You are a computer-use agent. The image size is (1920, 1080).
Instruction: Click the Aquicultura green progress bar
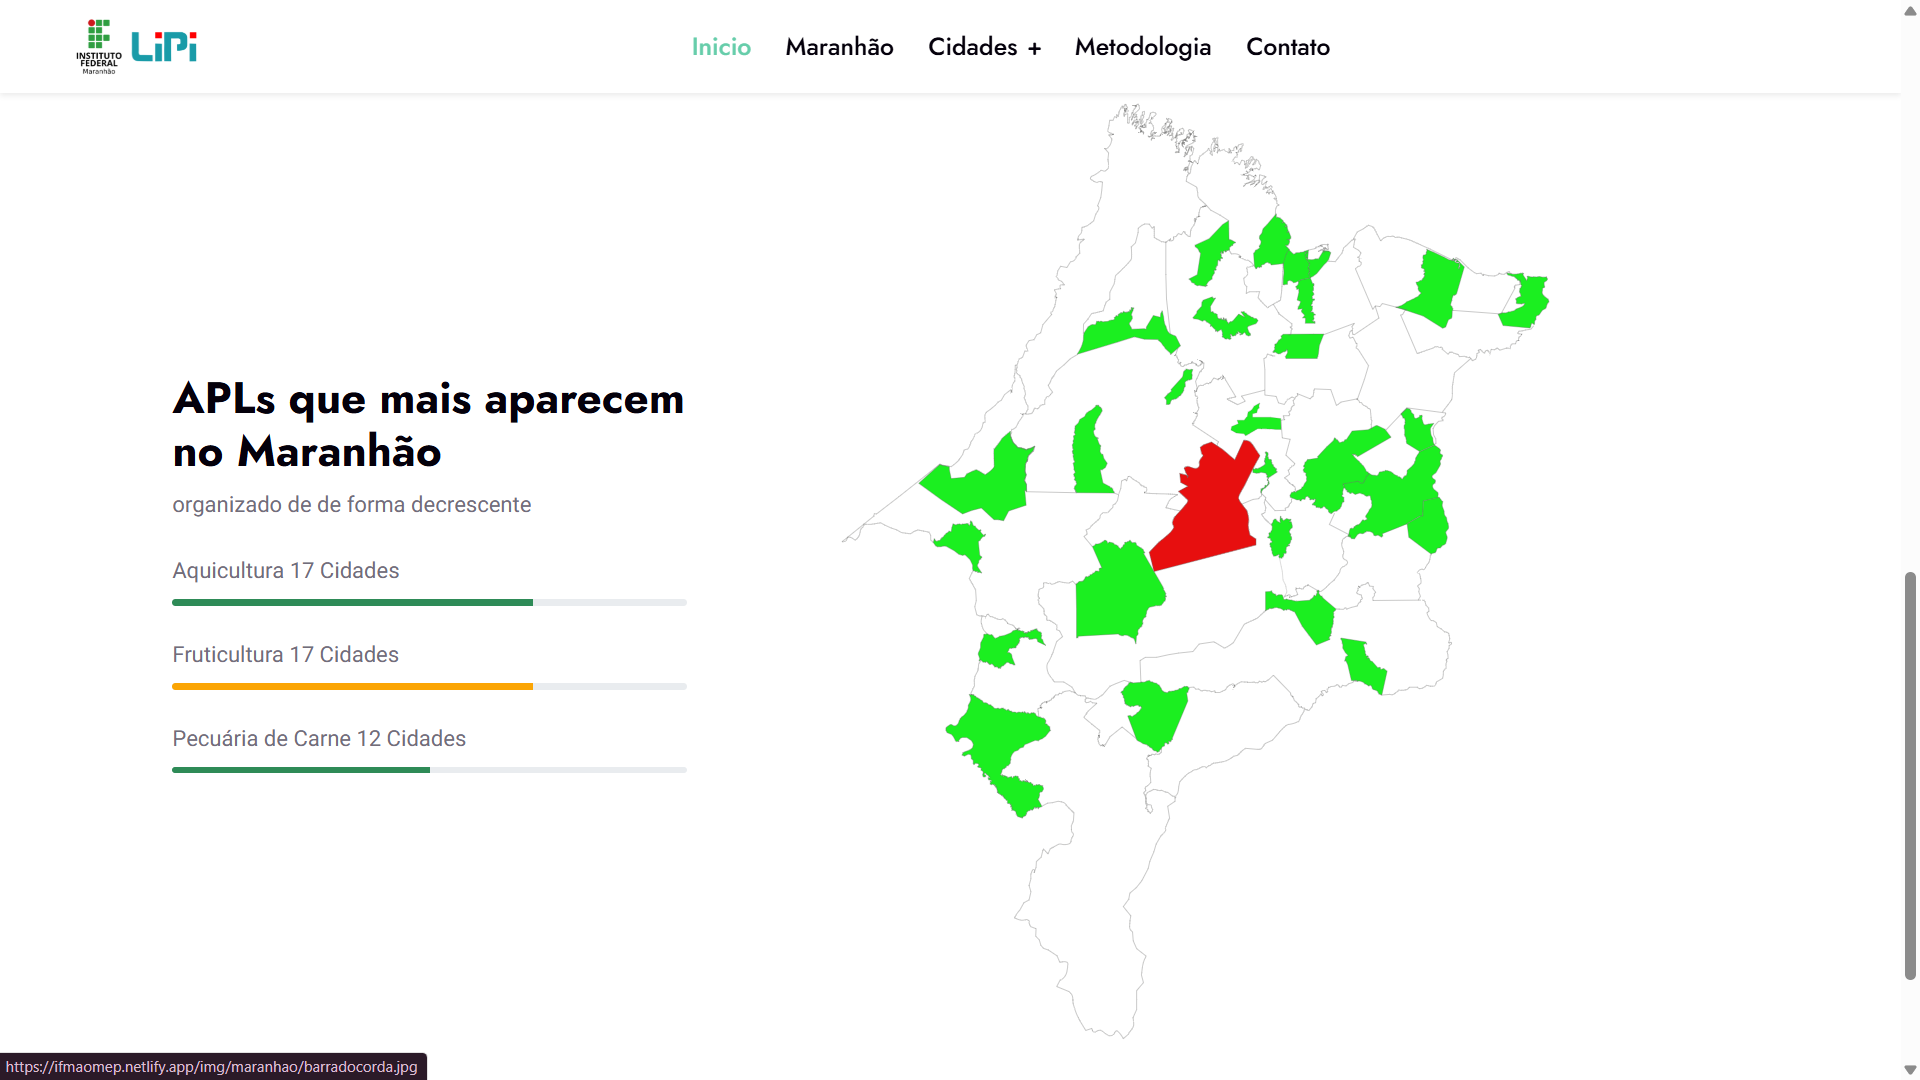pos(352,602)
